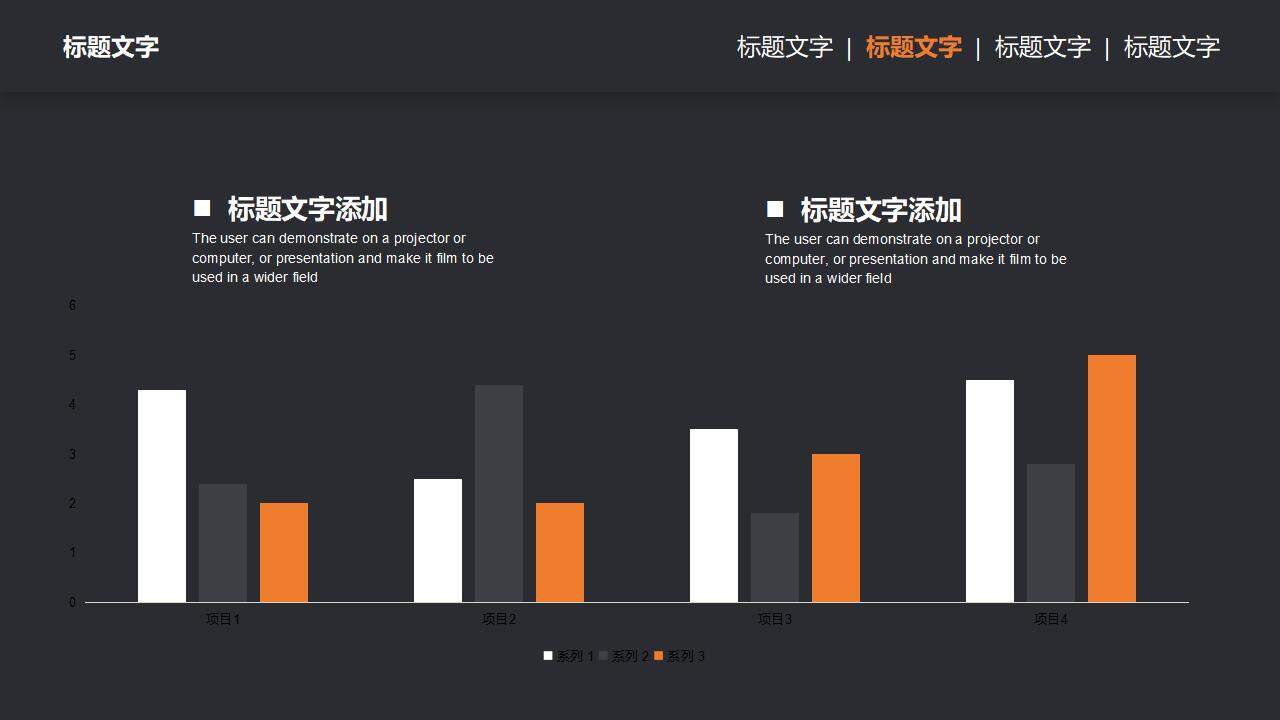The image size is (1280, 720).
Task: Select the gray 系列 2 bar for 项目1
Action: pos(223,543)
